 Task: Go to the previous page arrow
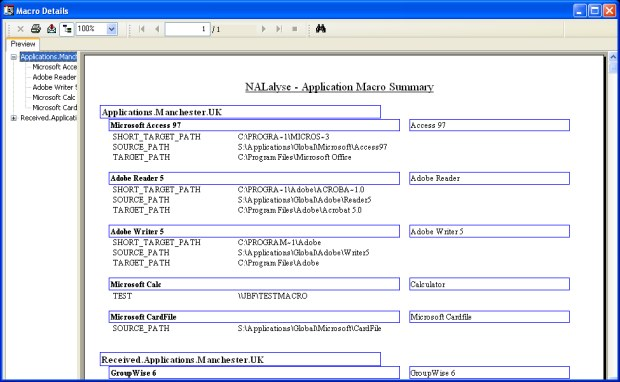[157, 29]
